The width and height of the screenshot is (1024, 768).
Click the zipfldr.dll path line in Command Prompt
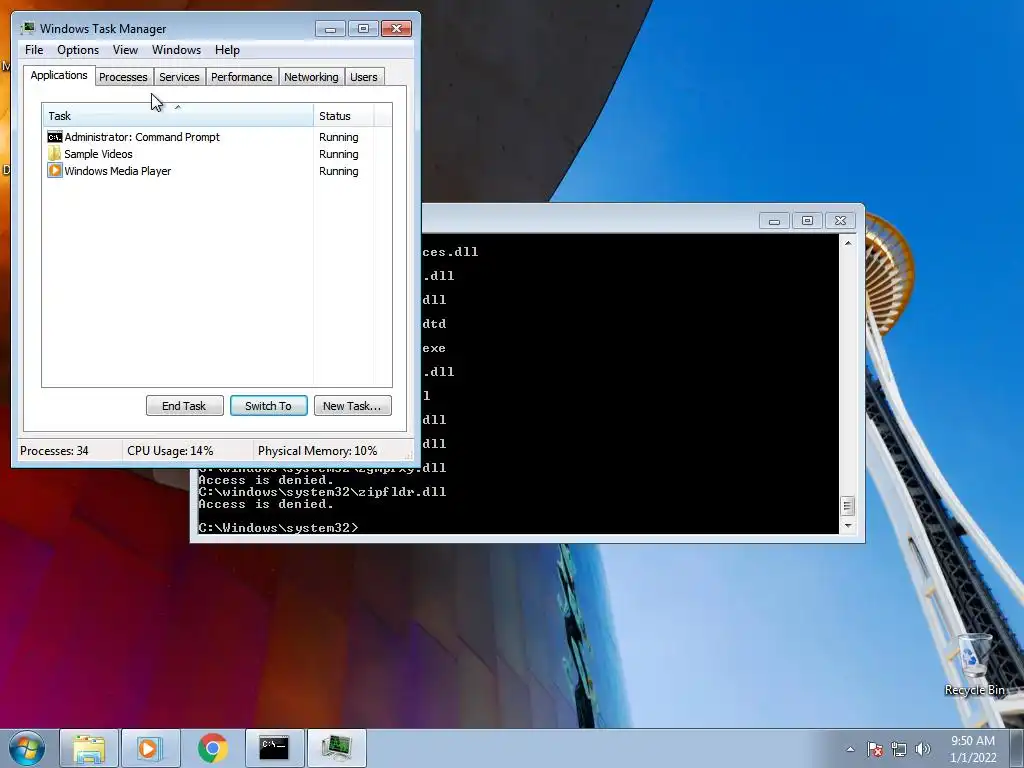pos(322,492)
